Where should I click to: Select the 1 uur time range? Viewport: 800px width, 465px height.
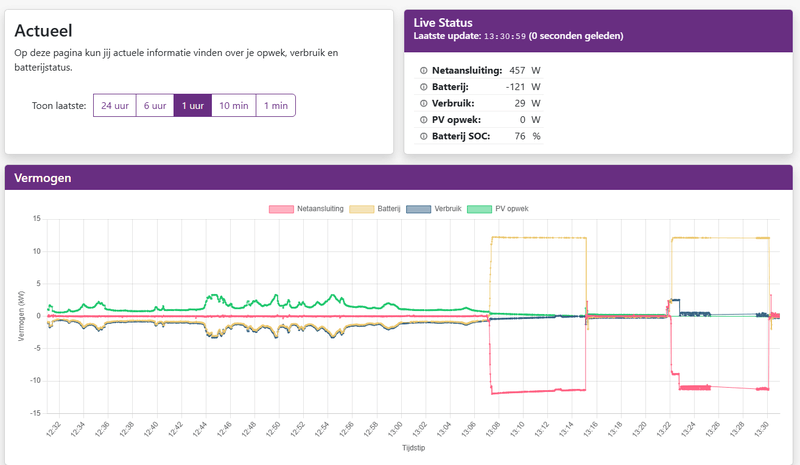(193, 106)
